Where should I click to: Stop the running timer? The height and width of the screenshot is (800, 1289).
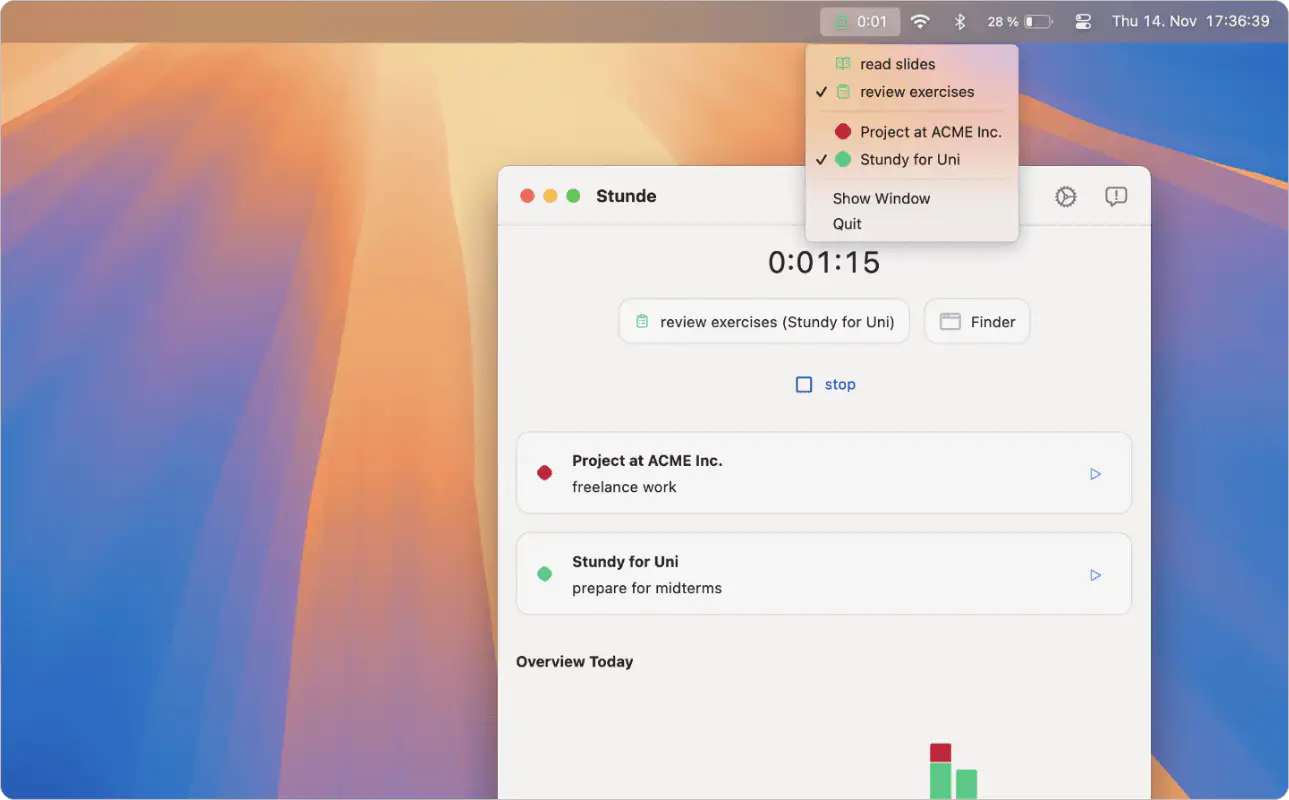pos(825,385)
